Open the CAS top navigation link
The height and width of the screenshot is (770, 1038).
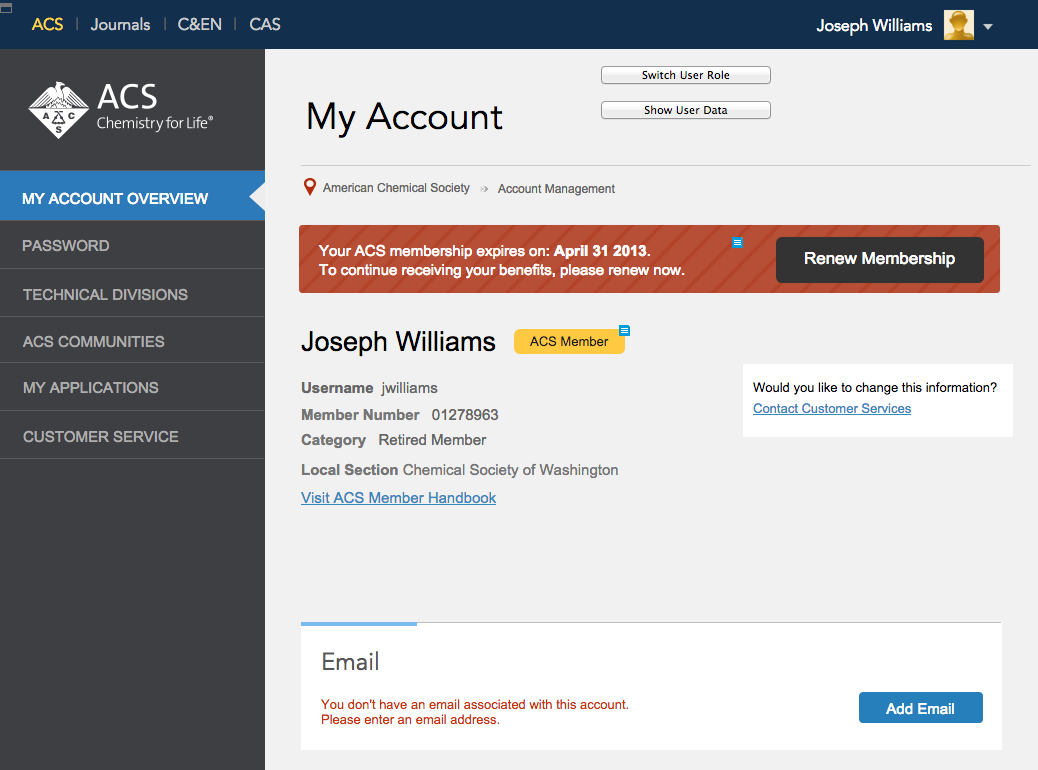265,24
